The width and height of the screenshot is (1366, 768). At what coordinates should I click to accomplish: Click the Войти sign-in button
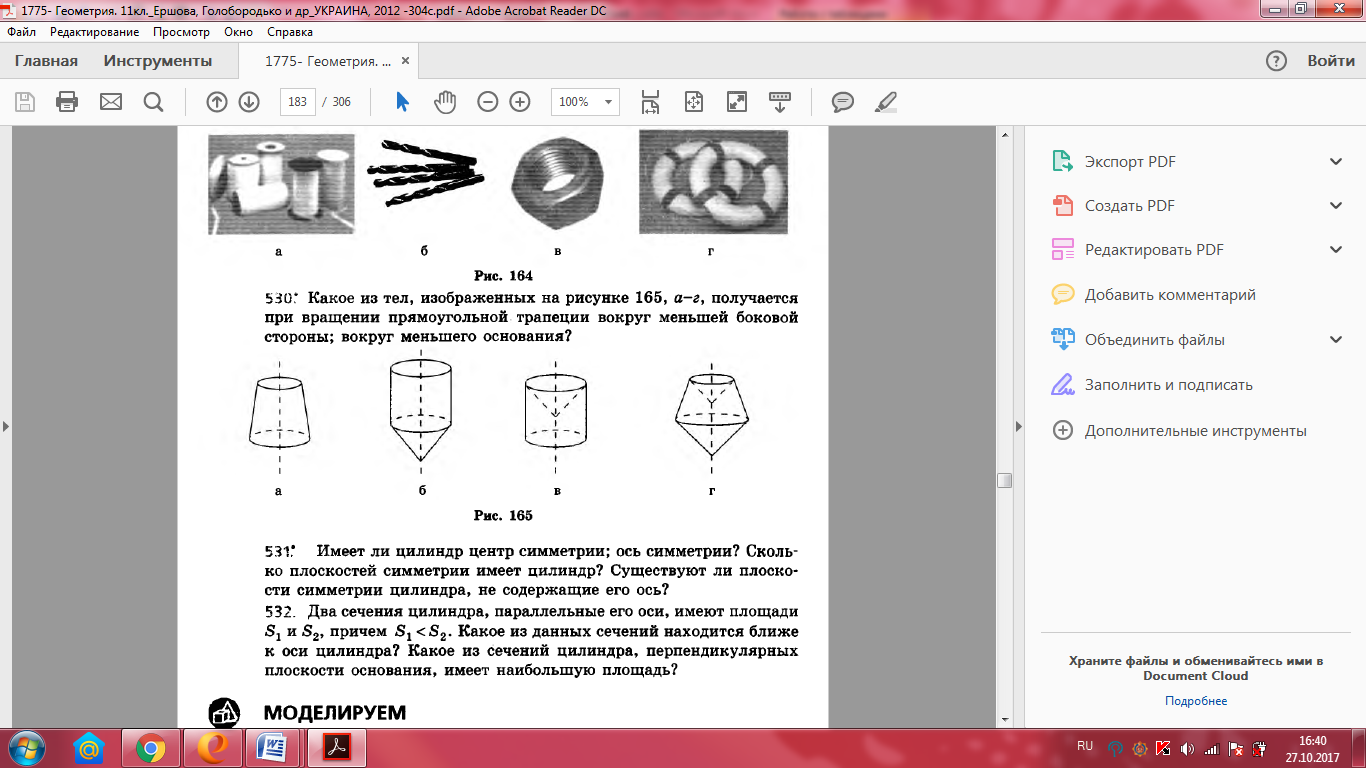pyautogui.click(x=1330, y=61)
